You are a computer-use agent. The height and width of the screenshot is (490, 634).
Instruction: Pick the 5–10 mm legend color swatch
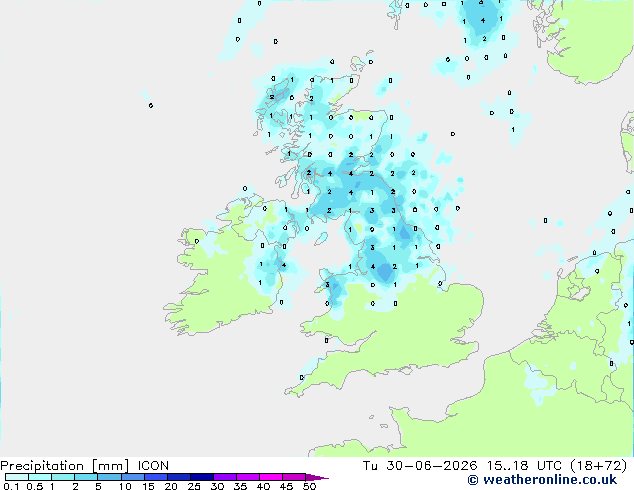[109, 477]
